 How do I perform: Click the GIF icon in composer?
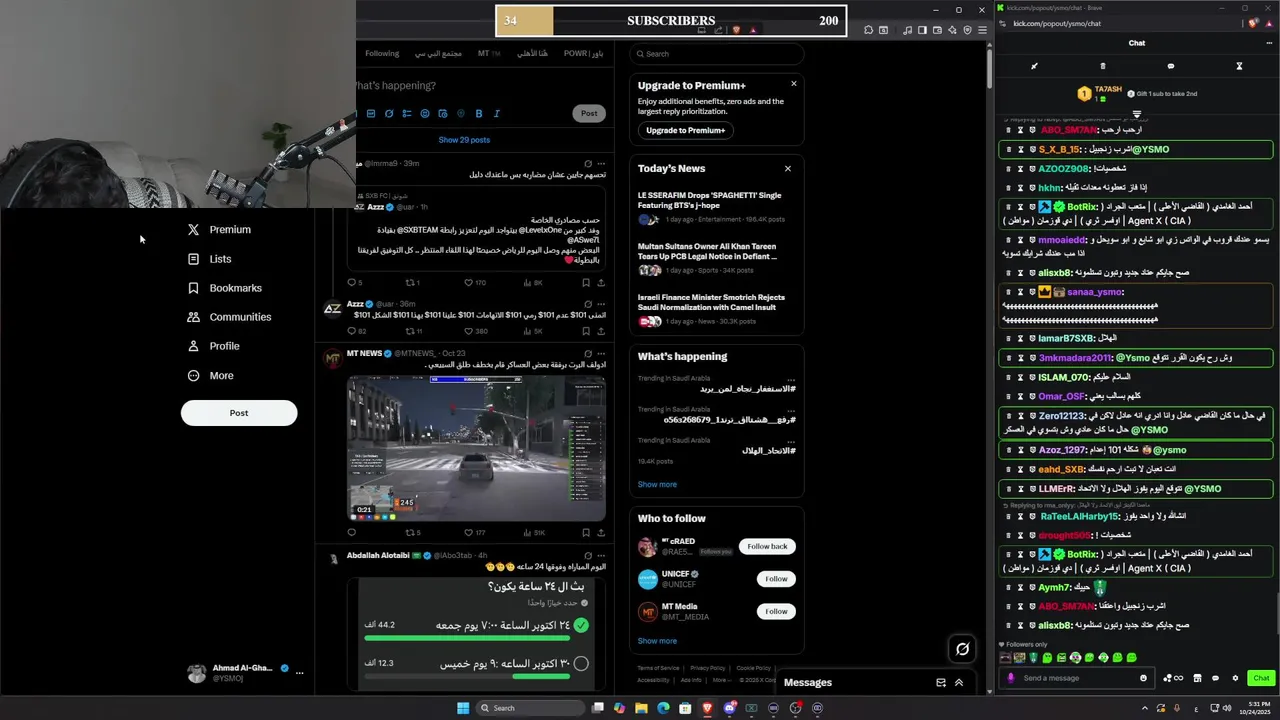371,114
